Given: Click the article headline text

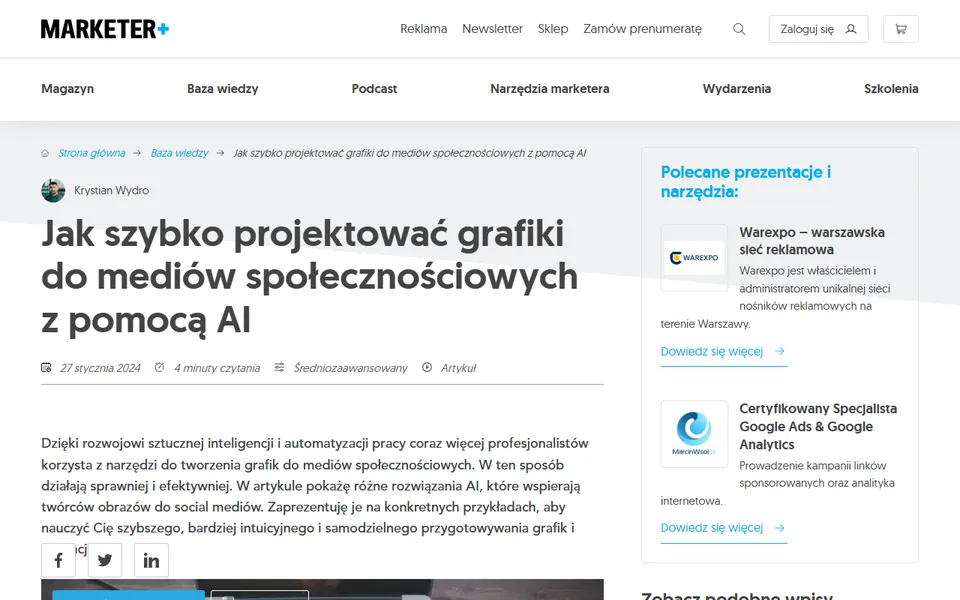Looking at the screenshot, I should pos(309,277).
